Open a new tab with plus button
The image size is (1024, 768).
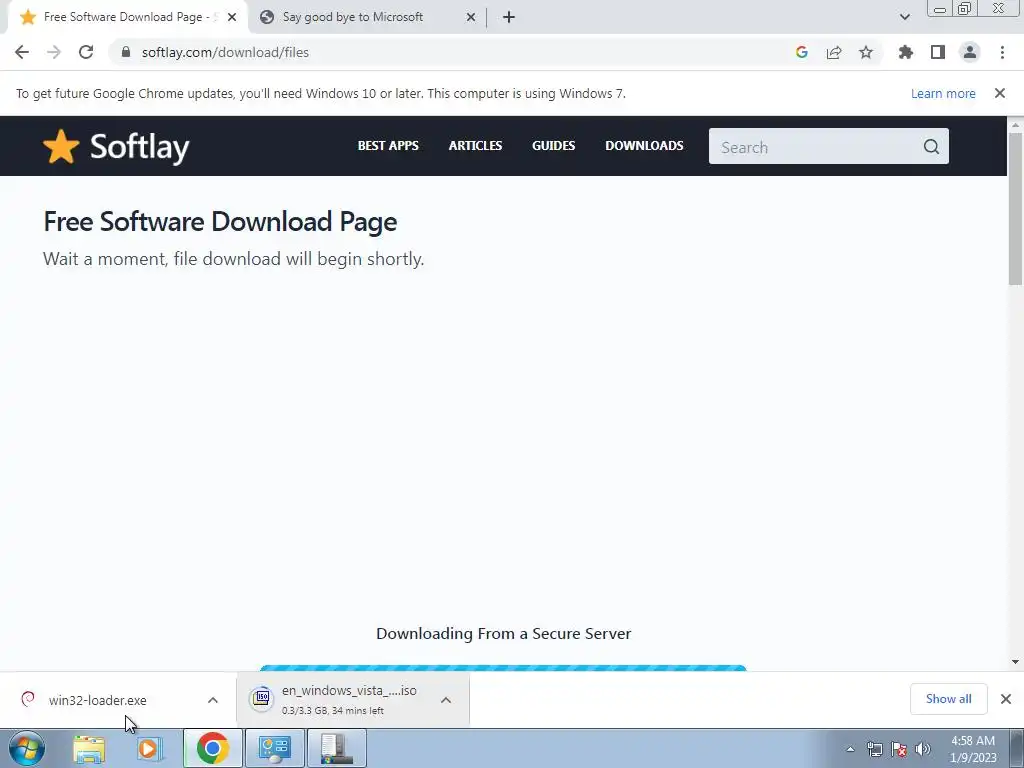click(509, 17)
